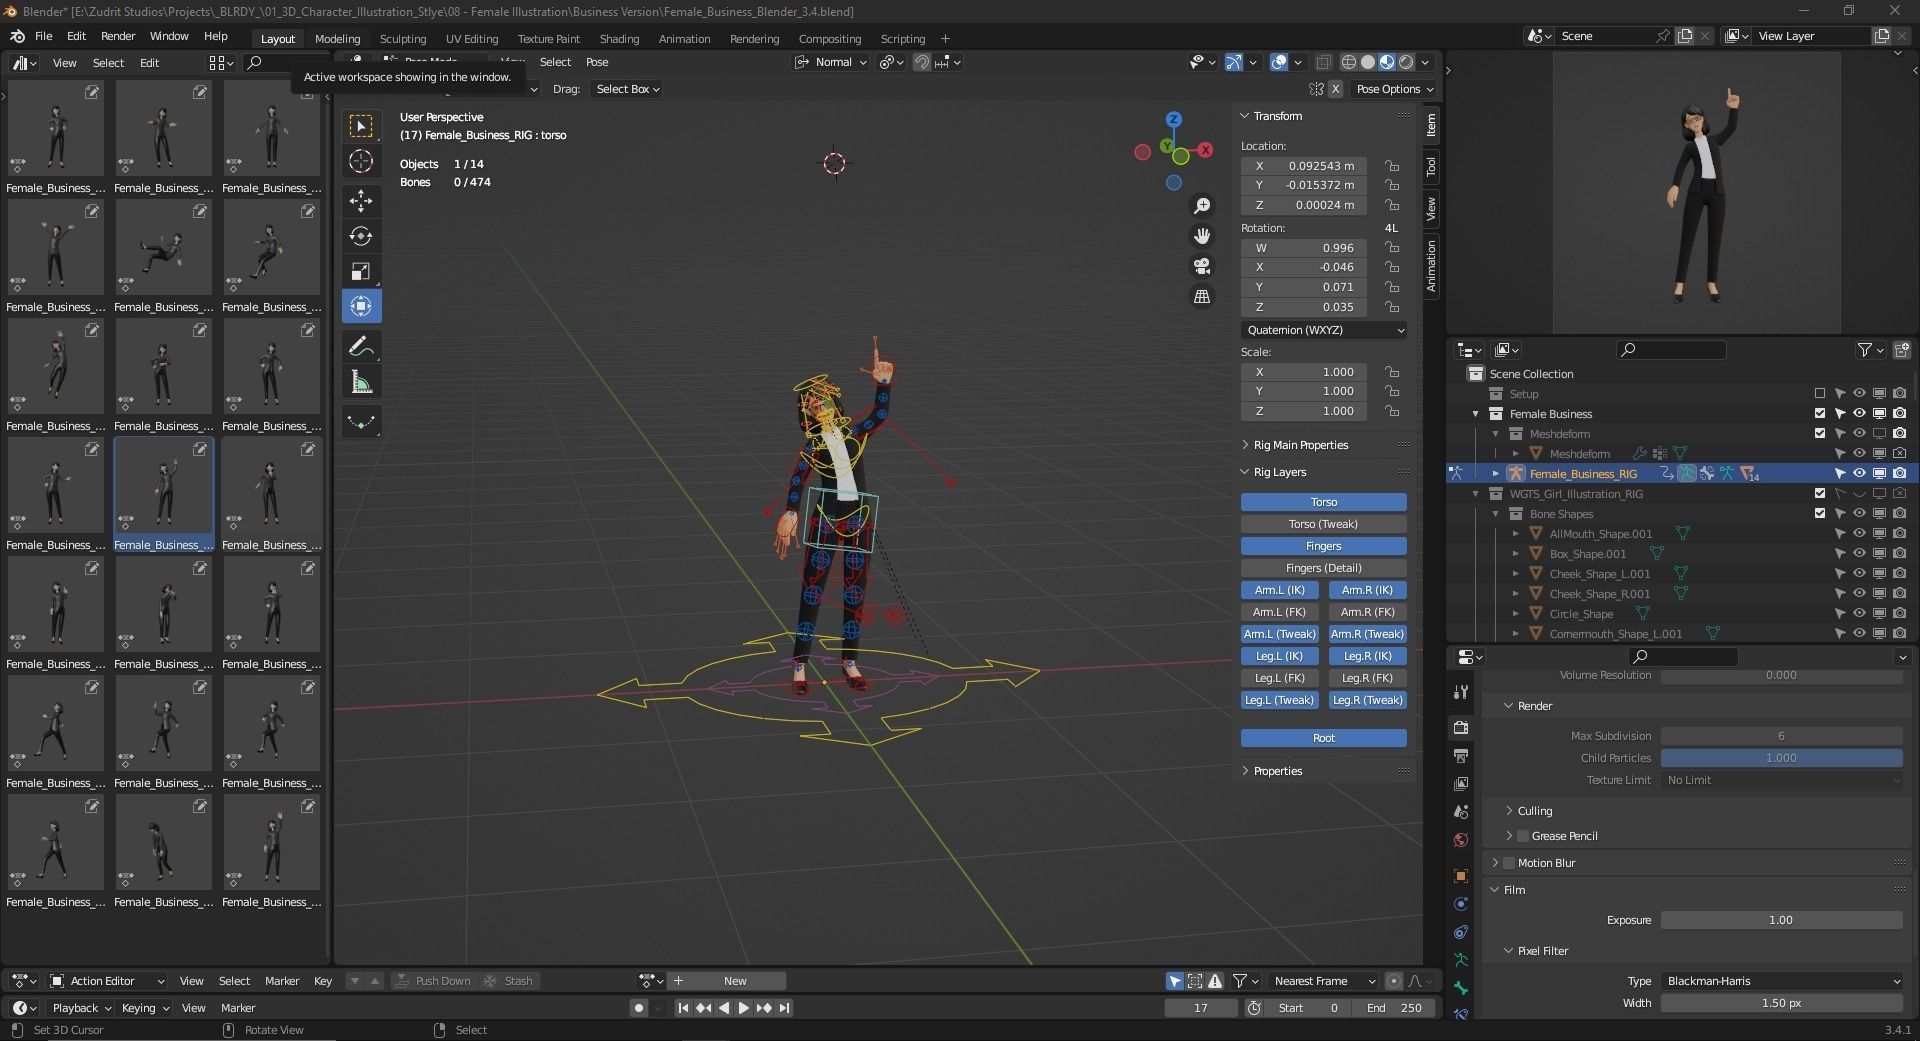Viewport: 1920px width, 1041px height.
Task: Enable the Motion Blur checkbox
Action: click(x=1509, y=863)
